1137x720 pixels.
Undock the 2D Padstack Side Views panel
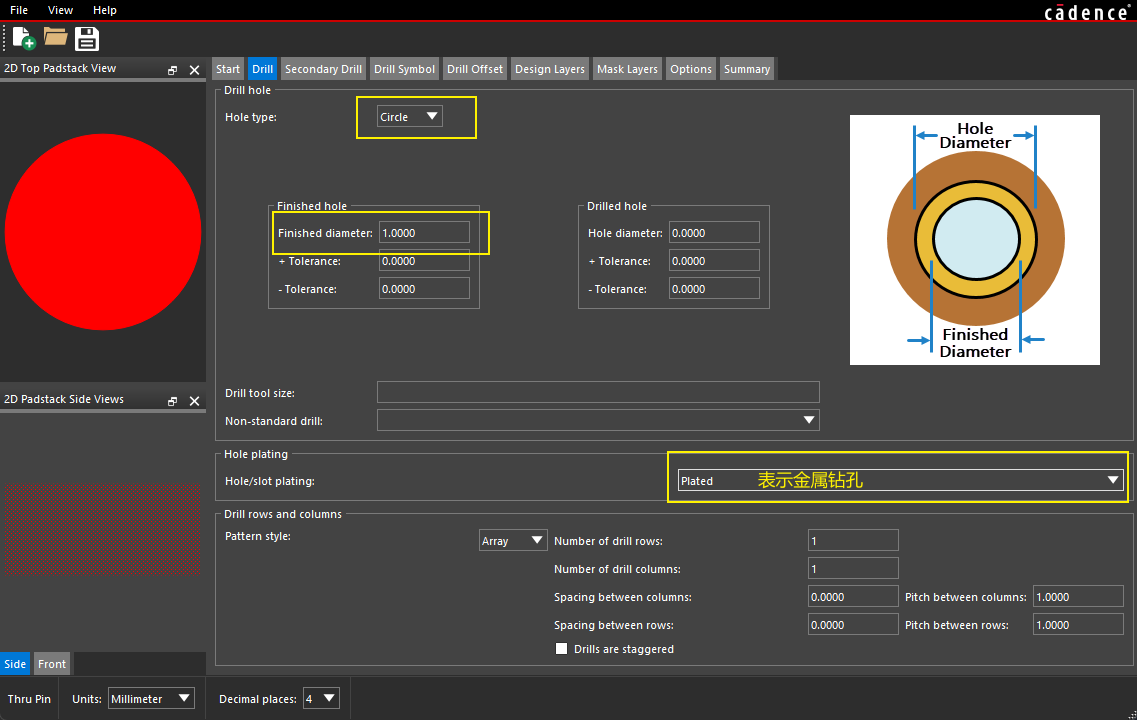coord(172,401)
